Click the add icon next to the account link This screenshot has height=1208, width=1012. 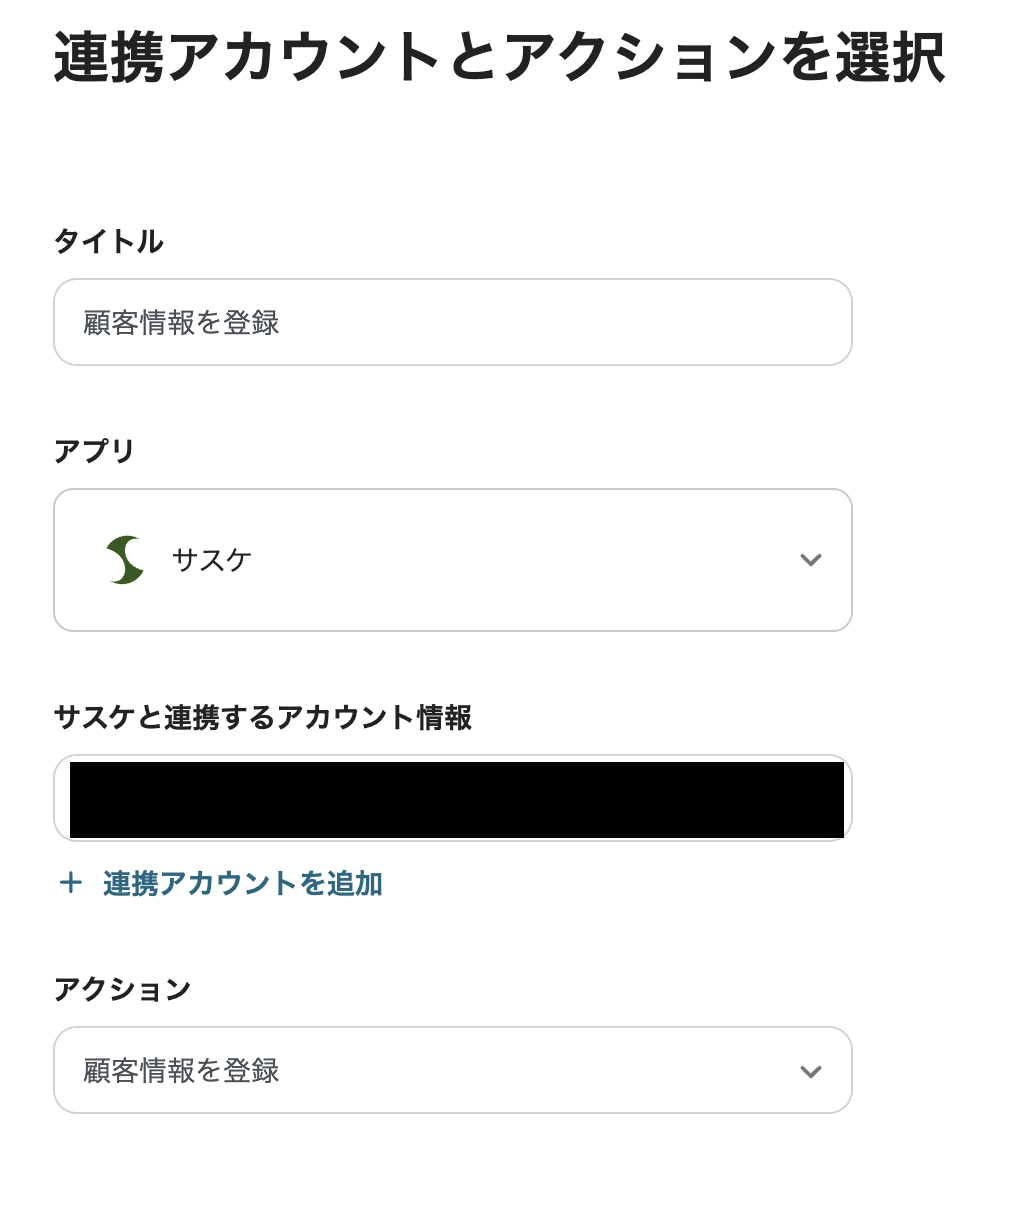click(70, 883)
